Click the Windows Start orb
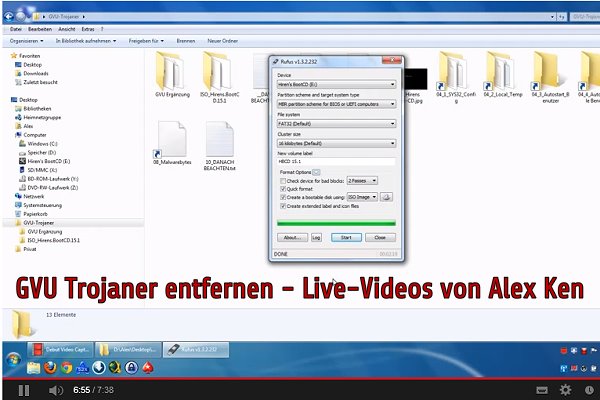600x400 pixels. tap(13, 359)
